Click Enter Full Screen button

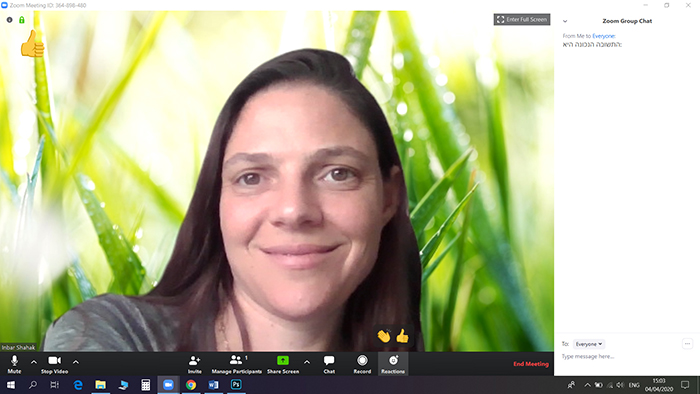[x=522, y=20]
